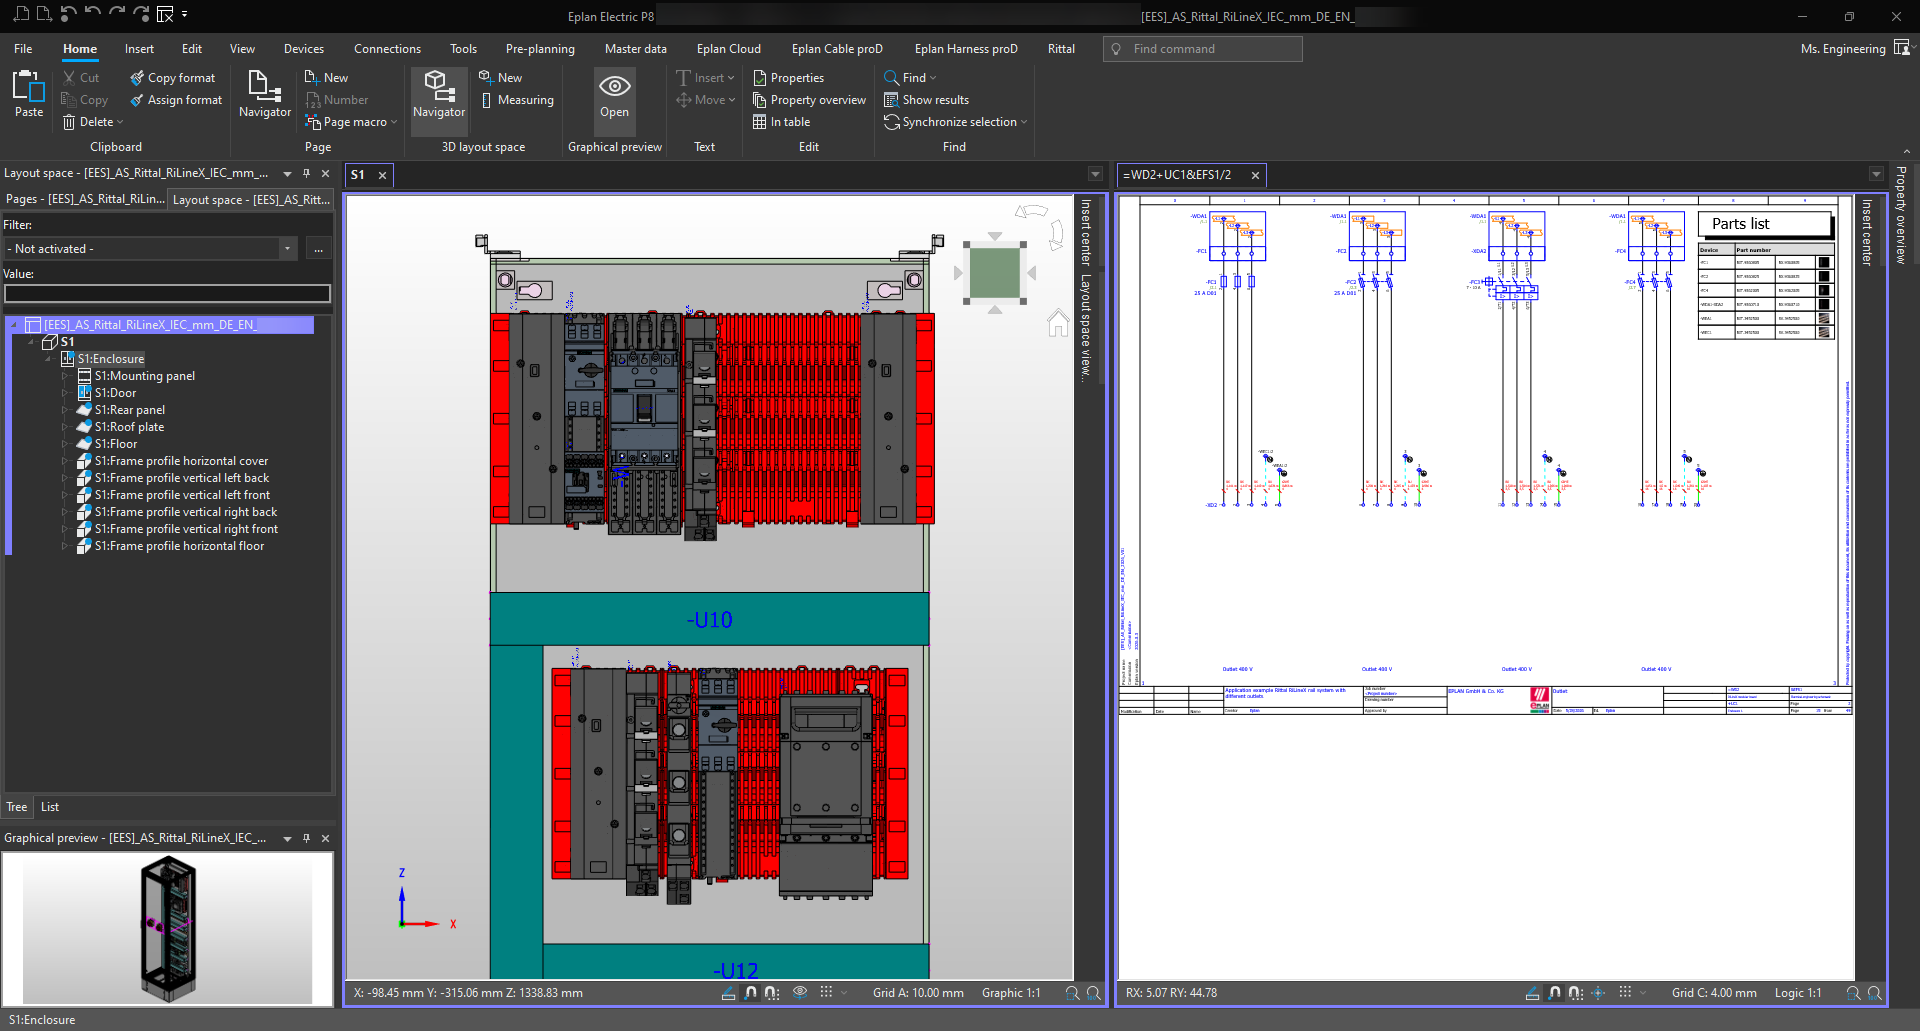Open the Connections ribbon tab
1920x1031 pixels.
point(387,48)
